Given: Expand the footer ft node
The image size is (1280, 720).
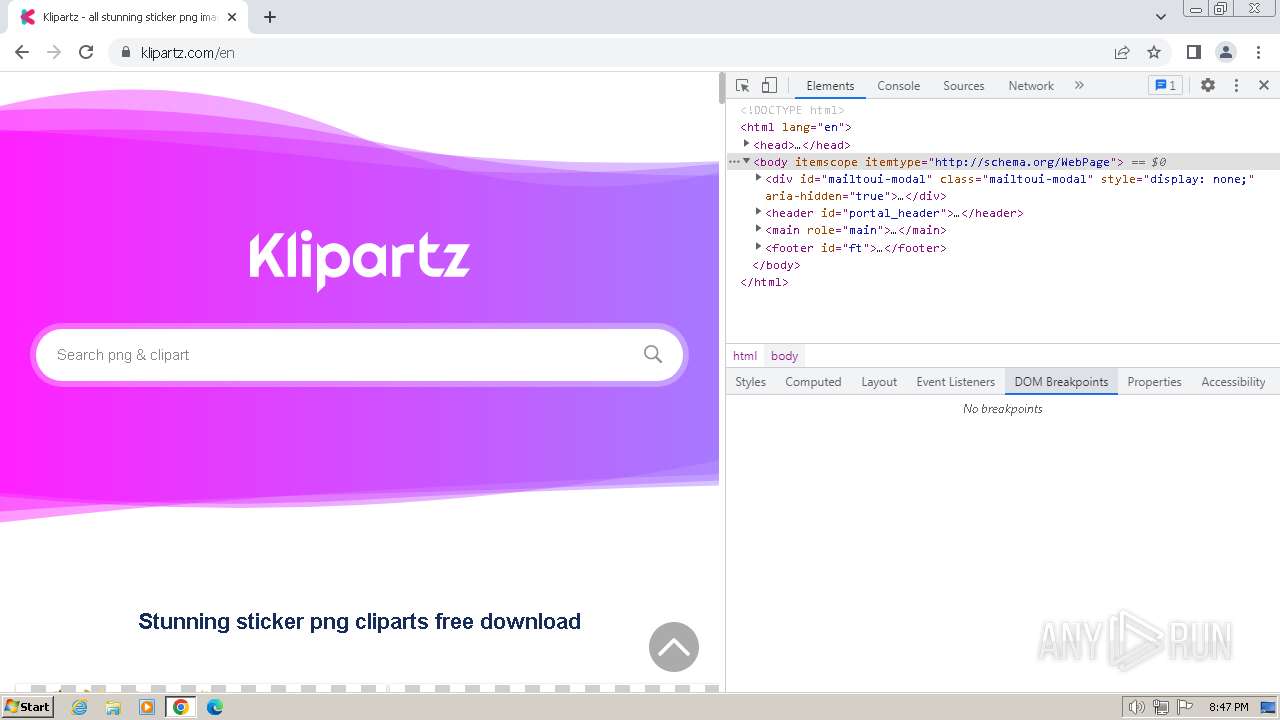Looking at the screenshot, I should 758,246.
